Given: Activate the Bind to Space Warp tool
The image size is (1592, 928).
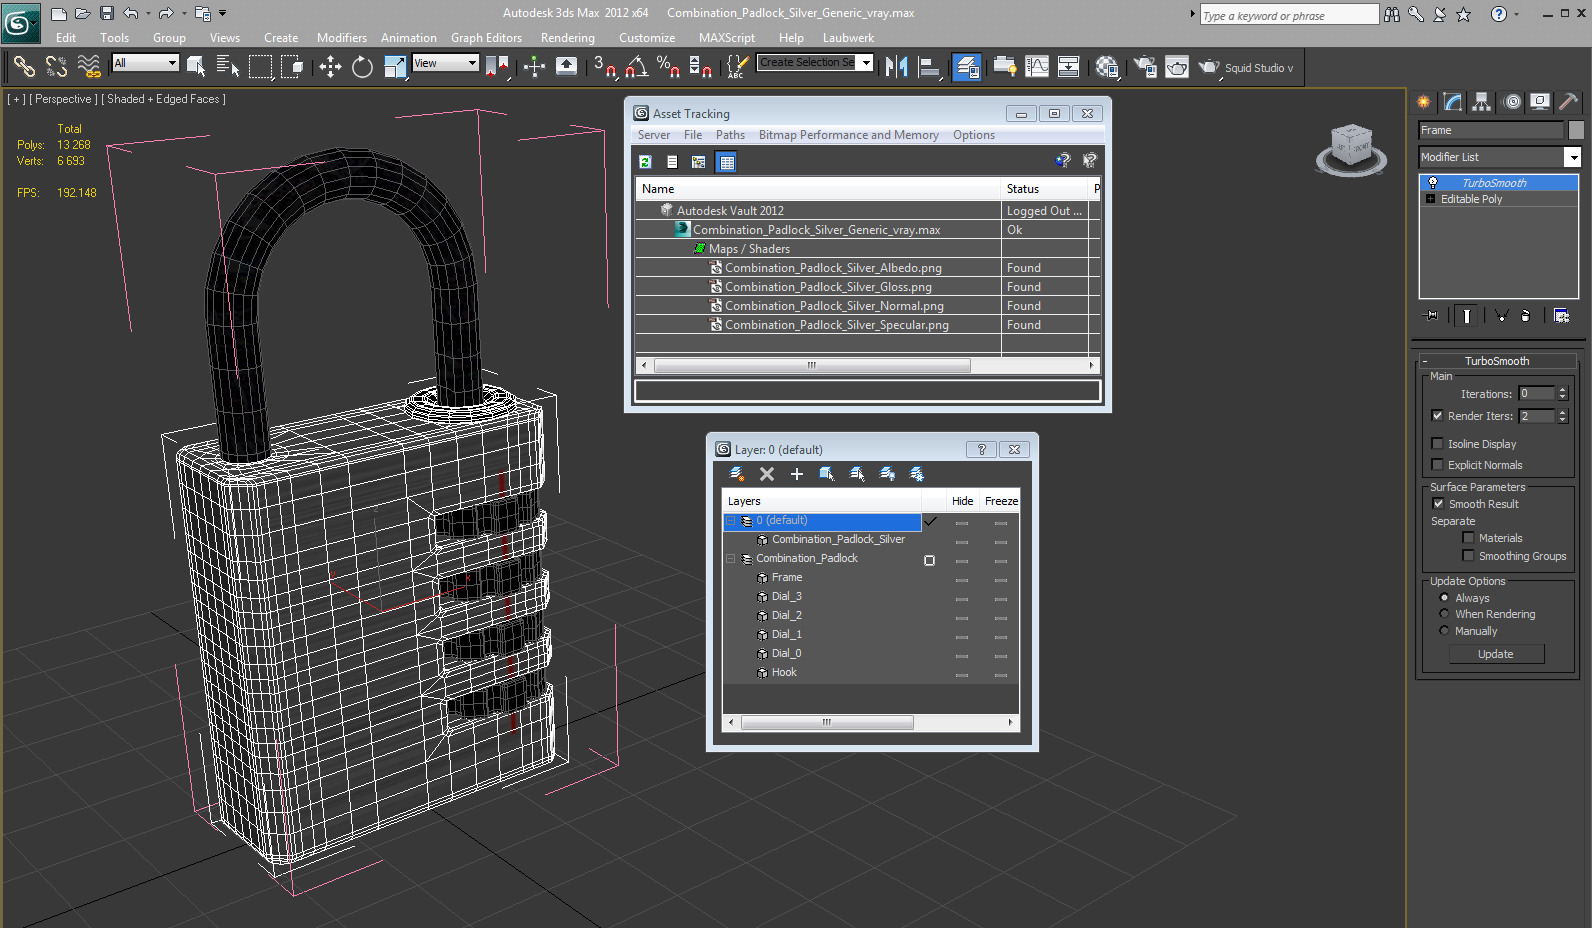Looking at the screenshot, I should [89, 67].
